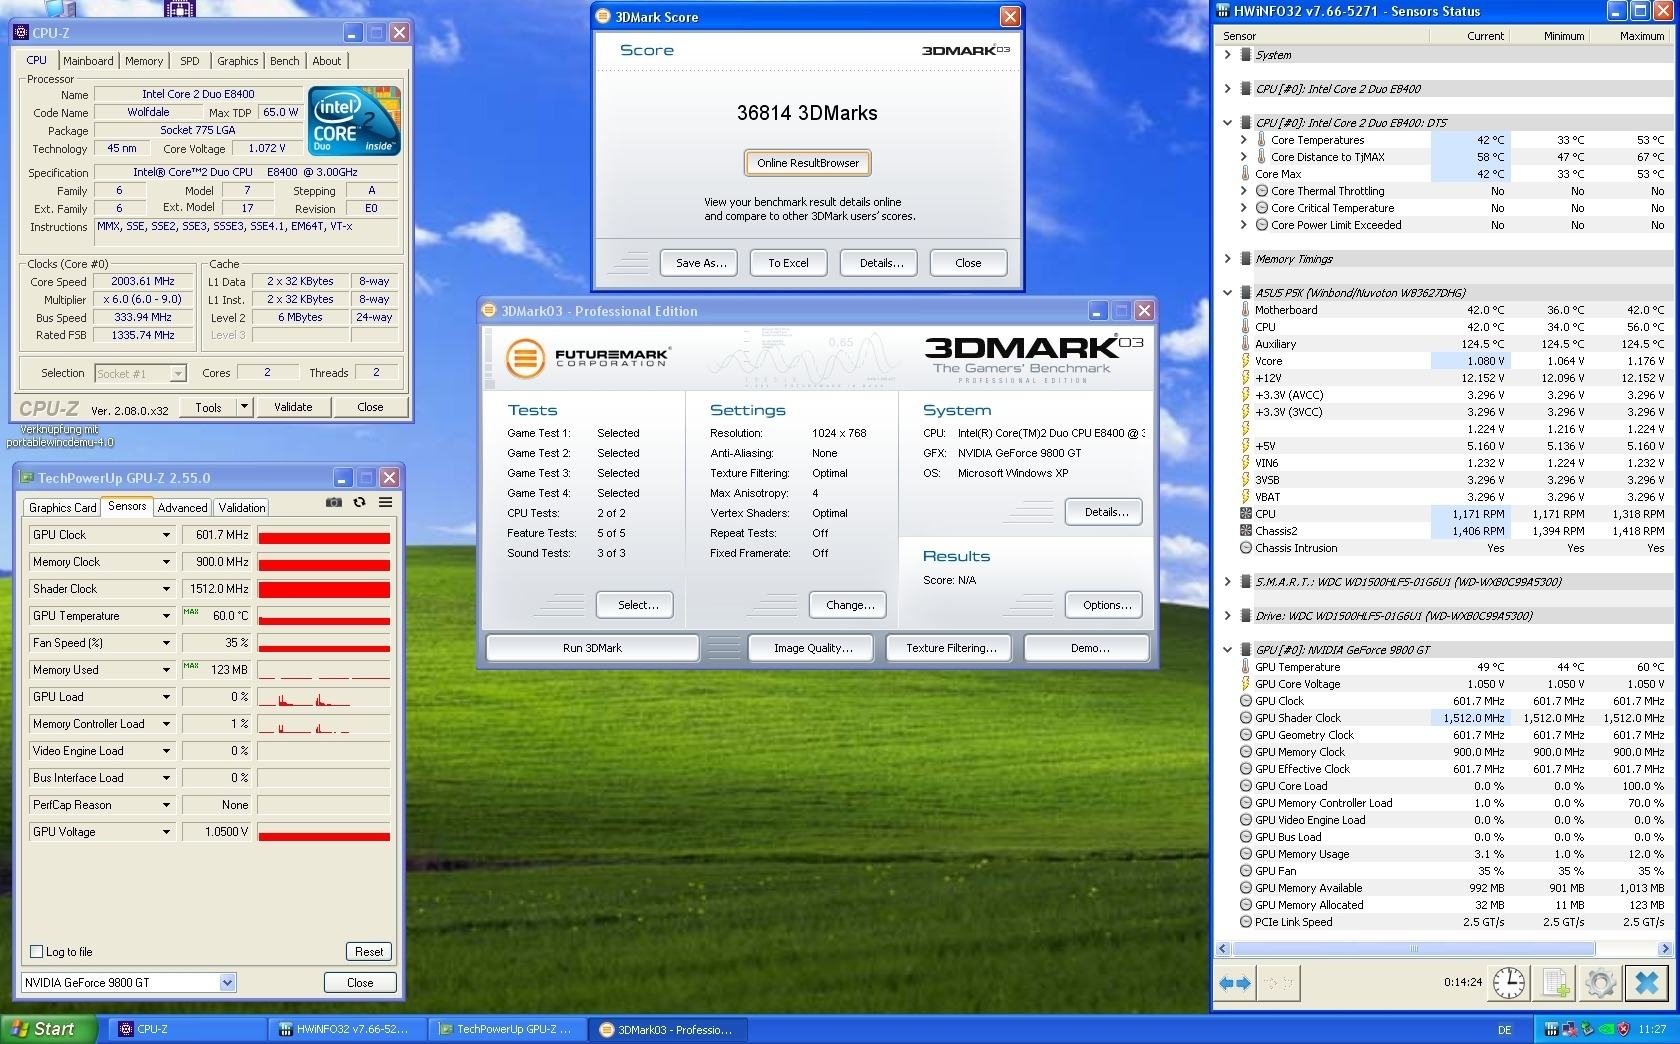Viewport: 1680px width, 1044px height.
Task: Click Save As... in 3DMark Score
Action: coord(700,263)
